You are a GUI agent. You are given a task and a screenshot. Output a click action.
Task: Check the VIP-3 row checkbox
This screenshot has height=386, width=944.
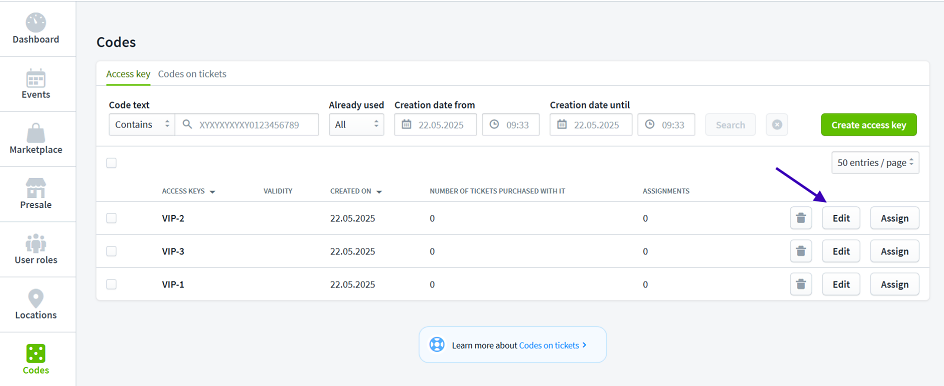point(111,251)
